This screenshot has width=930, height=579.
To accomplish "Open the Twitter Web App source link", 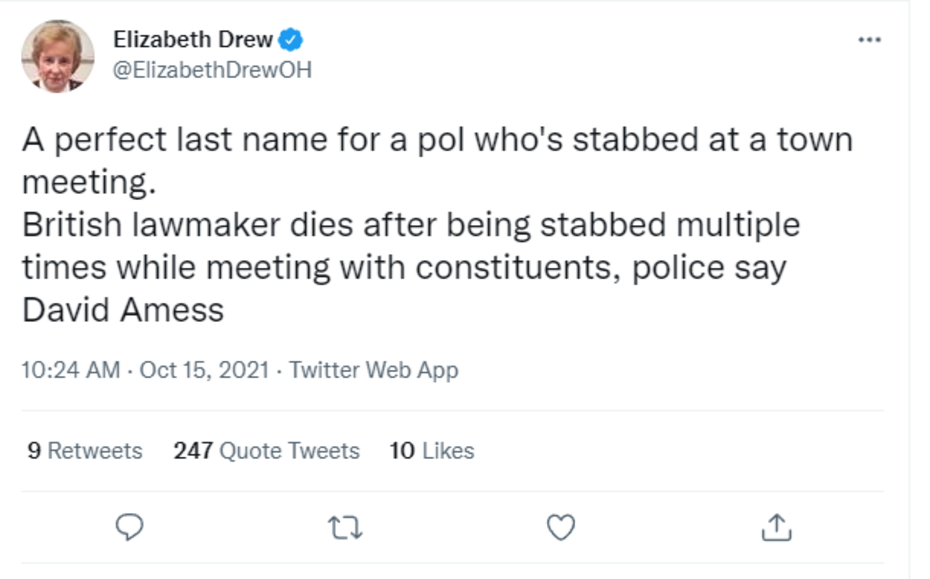I will [374, 370].
